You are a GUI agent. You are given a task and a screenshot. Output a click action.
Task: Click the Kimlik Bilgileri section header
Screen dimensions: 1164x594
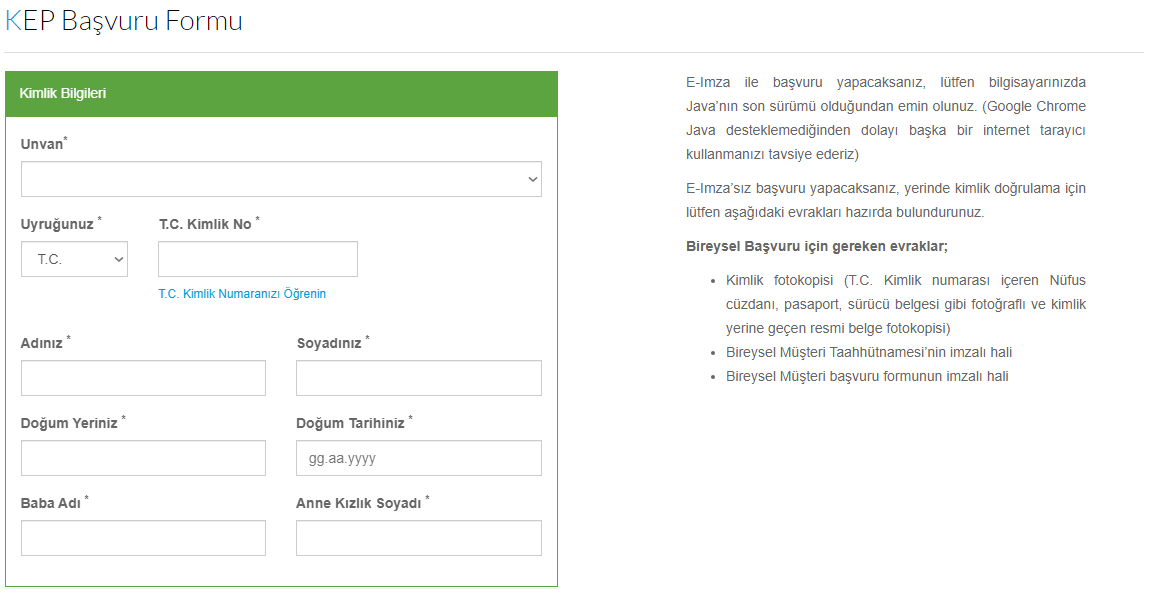pos(281,94)
